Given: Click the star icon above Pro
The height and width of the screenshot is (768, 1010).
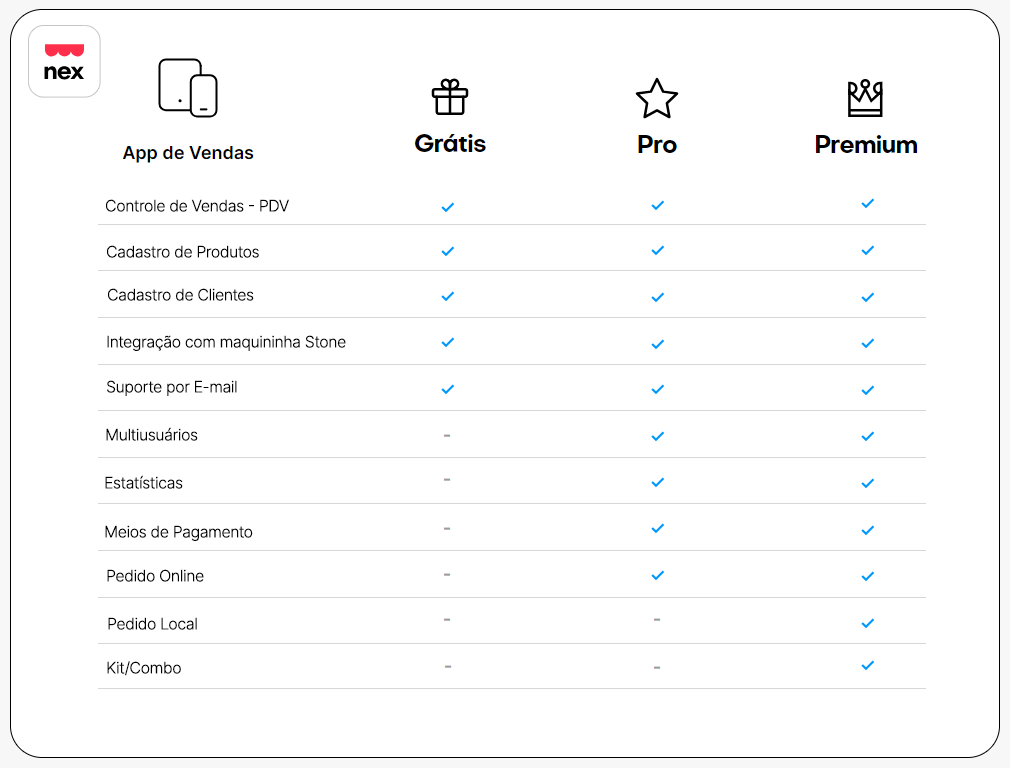Looking at the screenshot, I should 657,99.
